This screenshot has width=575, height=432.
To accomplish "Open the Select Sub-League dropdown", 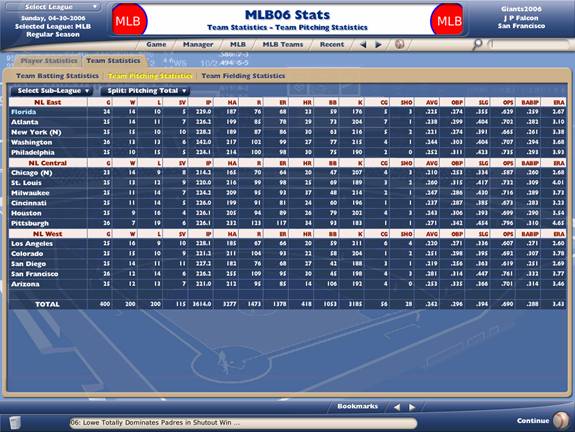I will click(52, 91).
